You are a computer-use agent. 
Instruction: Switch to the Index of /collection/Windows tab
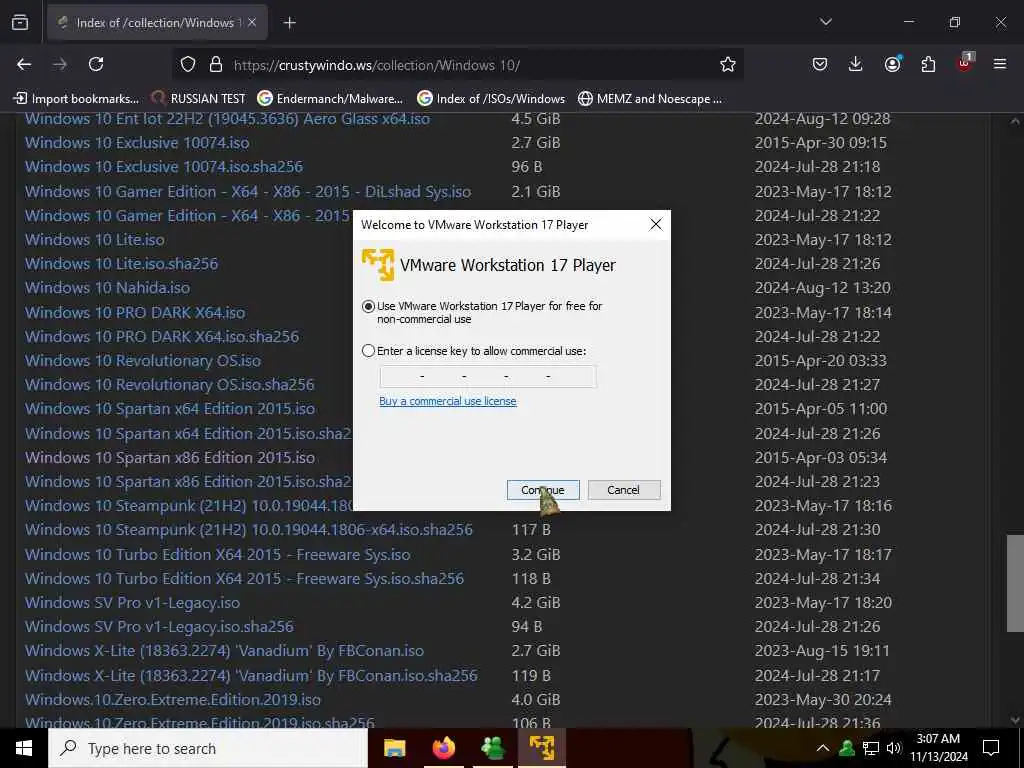click(x=157, y=23)
